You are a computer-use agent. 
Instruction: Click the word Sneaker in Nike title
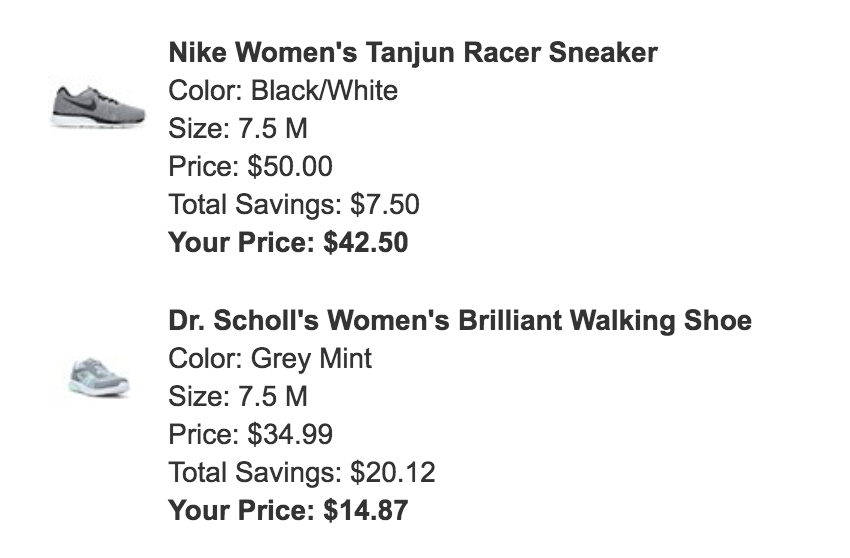click(603, 53)
